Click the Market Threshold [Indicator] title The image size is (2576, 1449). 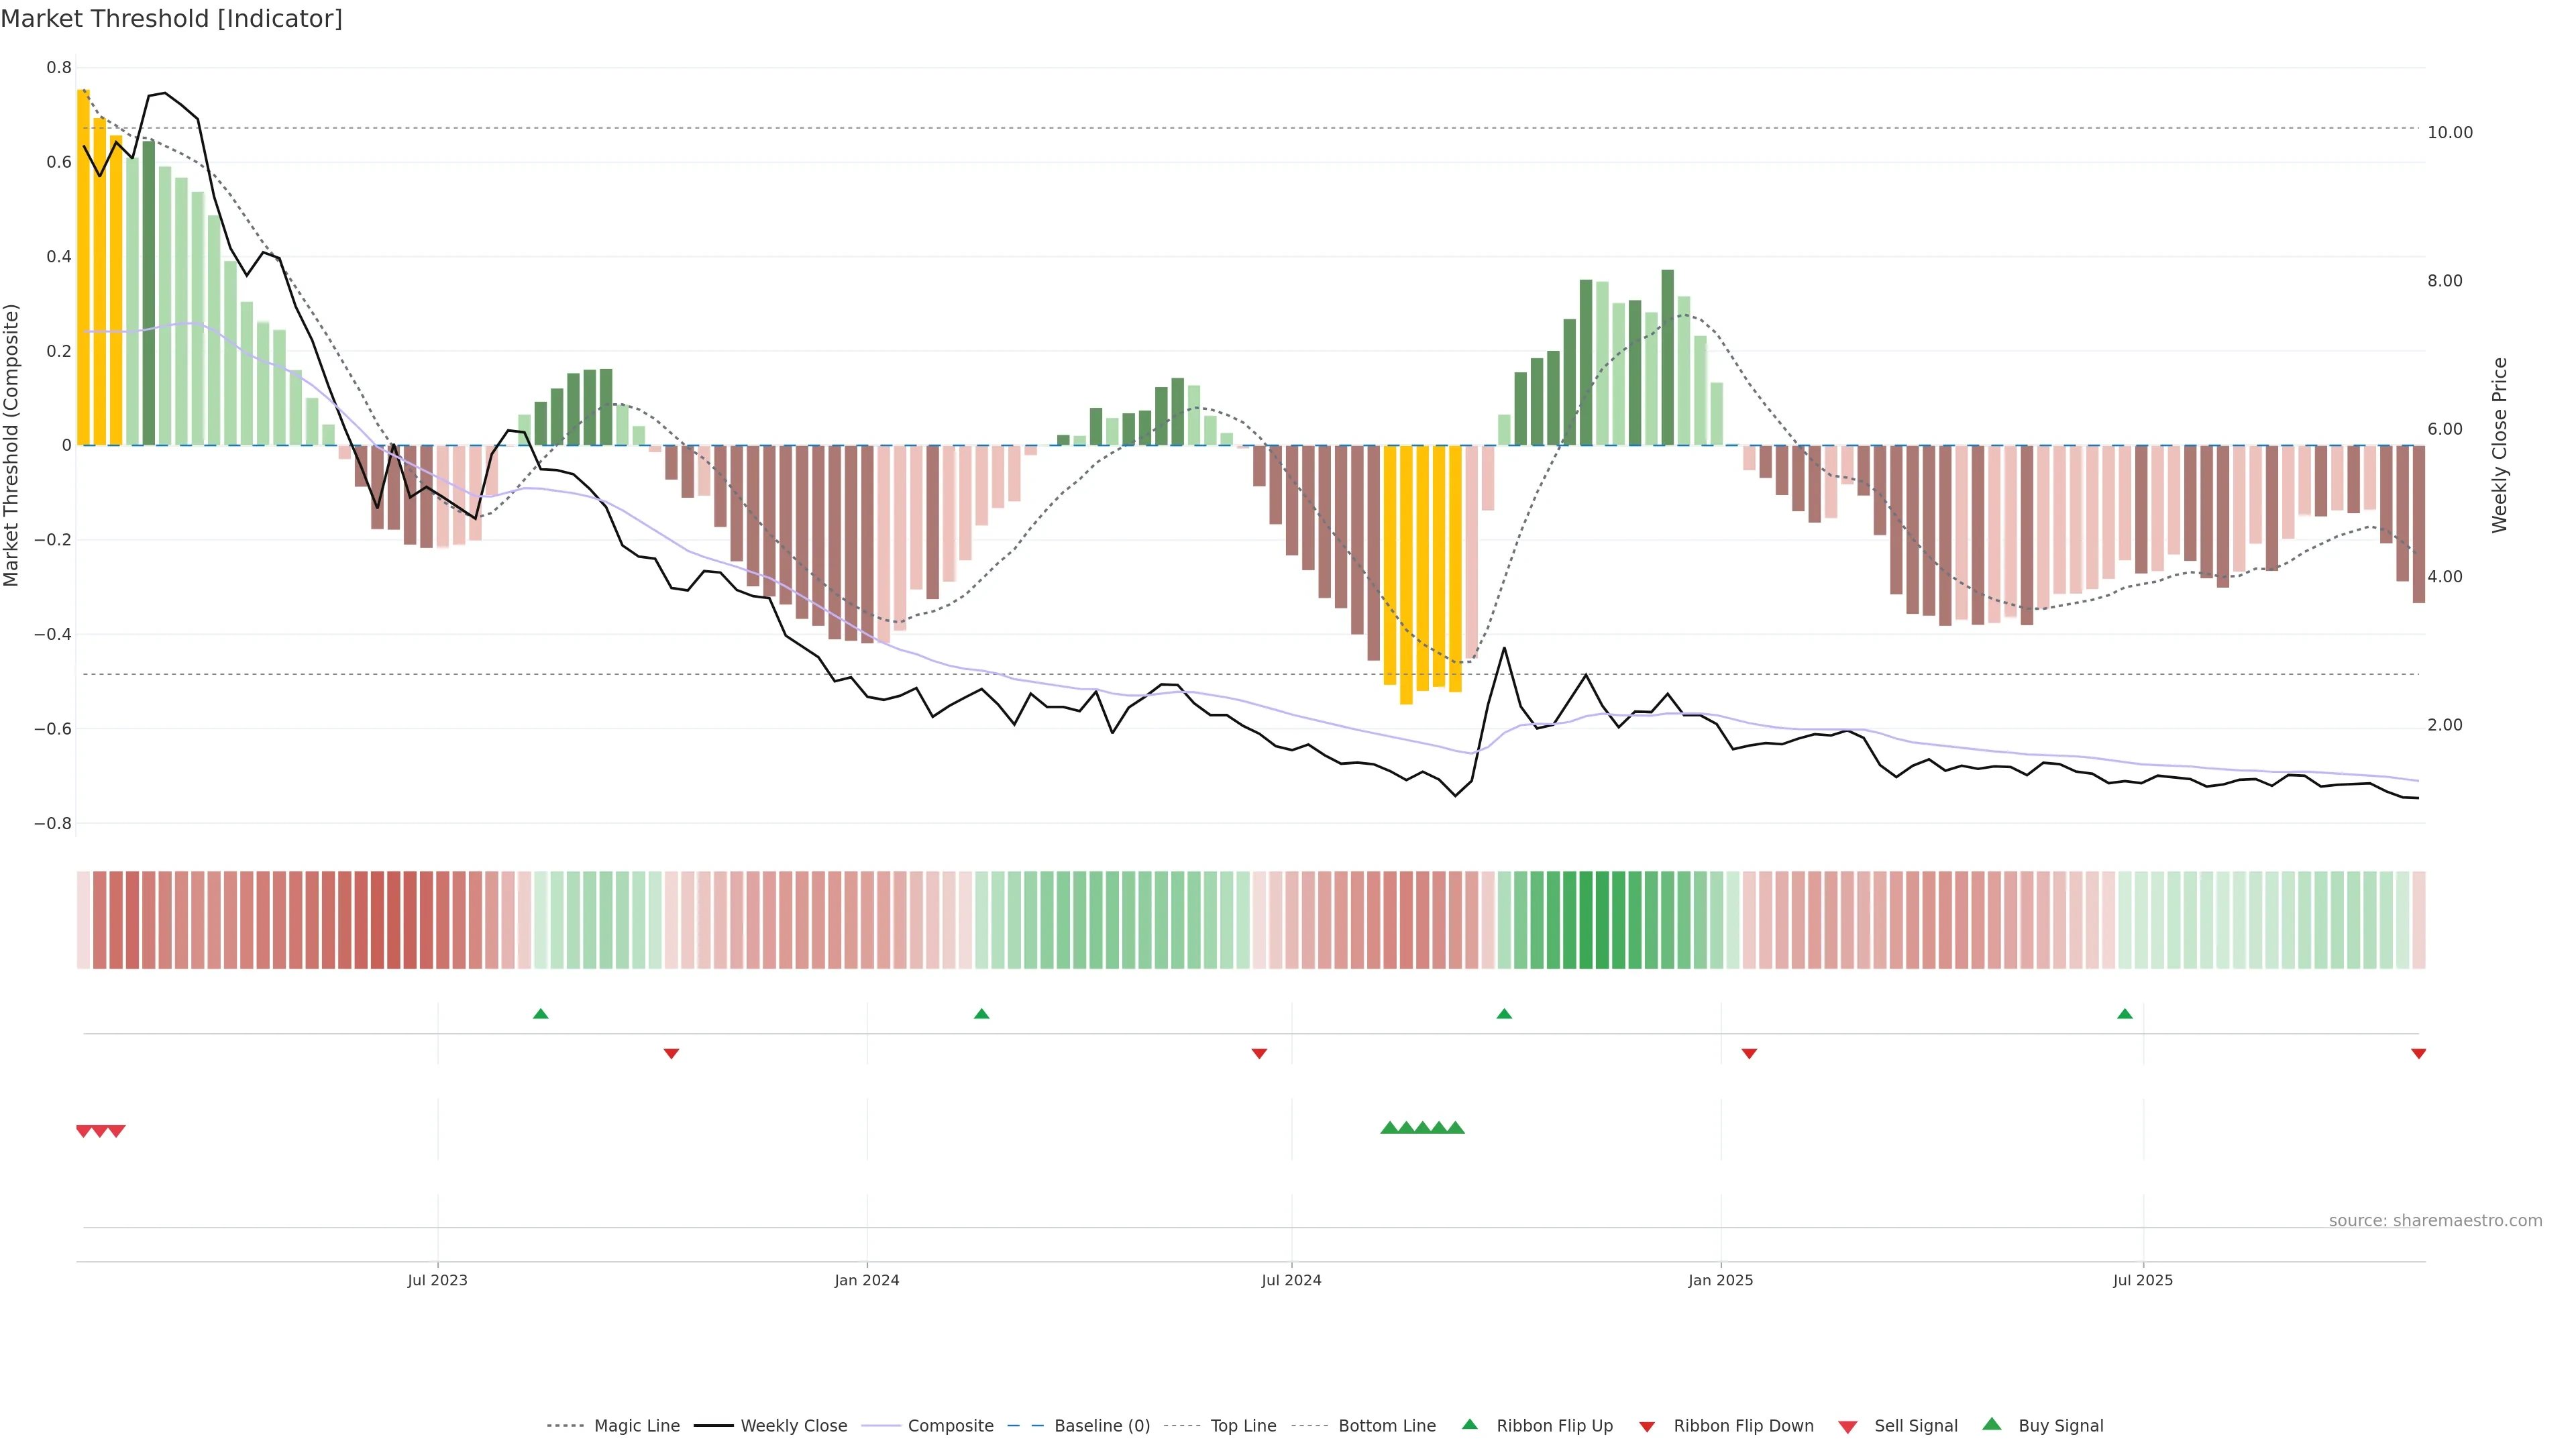pyautogui.click(x=172, y=19)
